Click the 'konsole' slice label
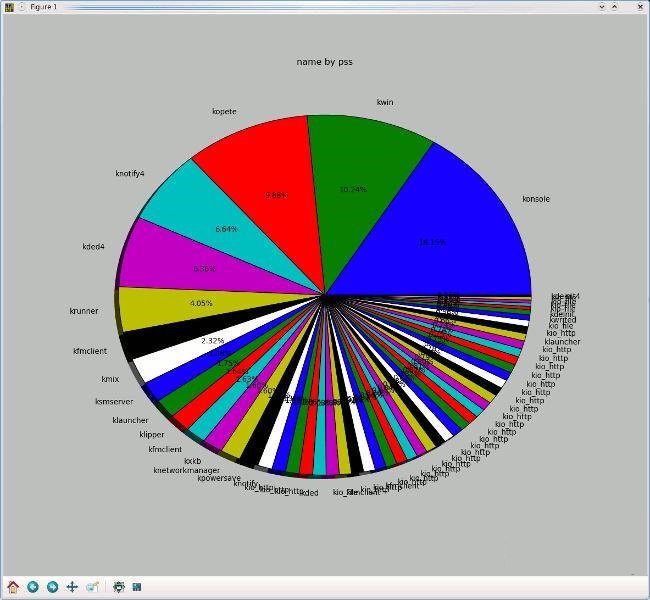The image size is (650, 600). pos(536,199)
